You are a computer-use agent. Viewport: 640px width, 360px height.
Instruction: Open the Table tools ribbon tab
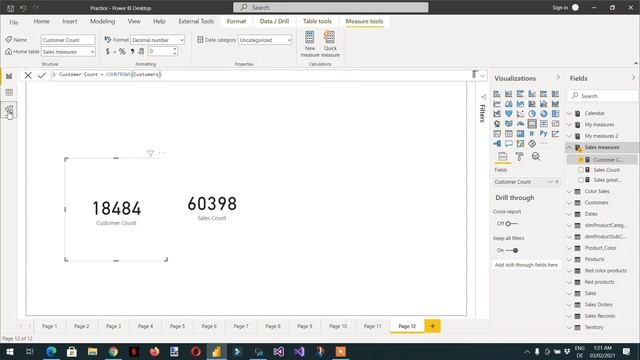point(317,21)
